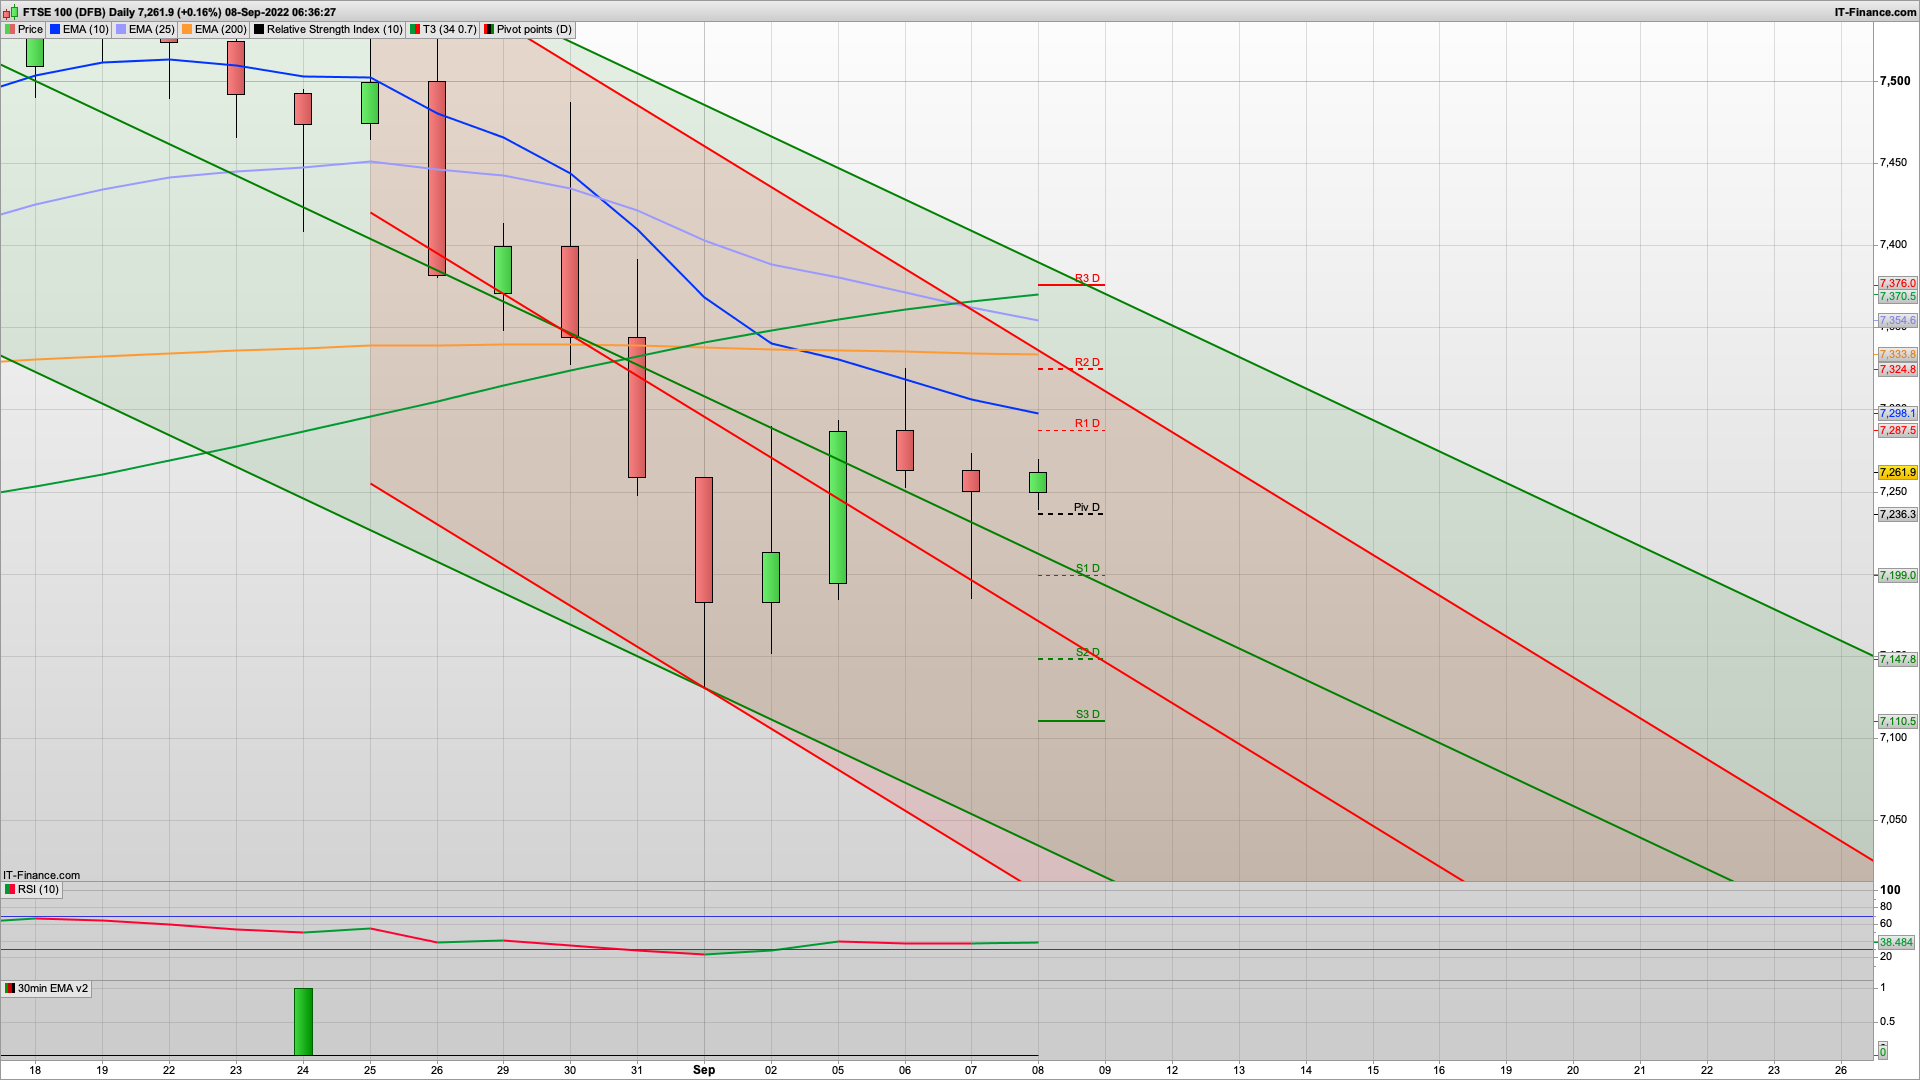Select the EMA (25) indicator legend
This screenshot has height=1080, width=1920.
145,29
